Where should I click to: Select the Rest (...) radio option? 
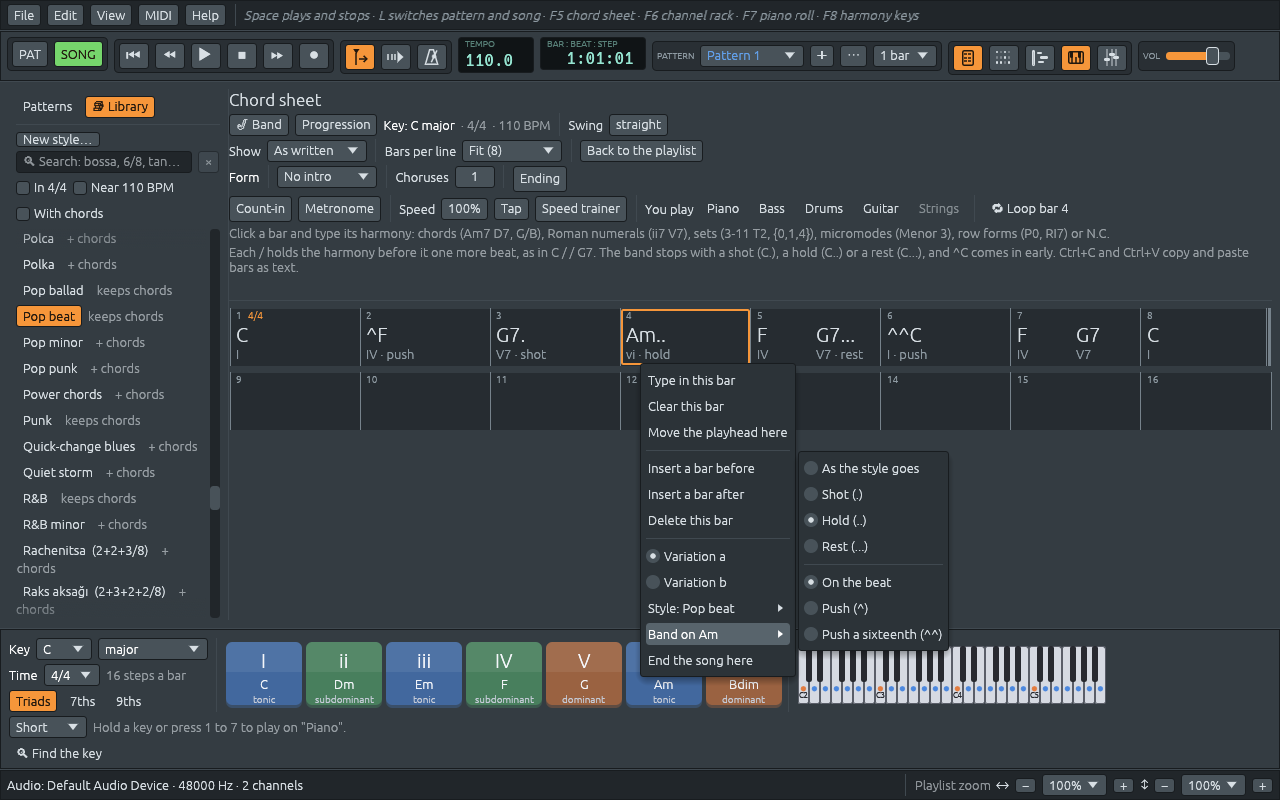point(811,546)
